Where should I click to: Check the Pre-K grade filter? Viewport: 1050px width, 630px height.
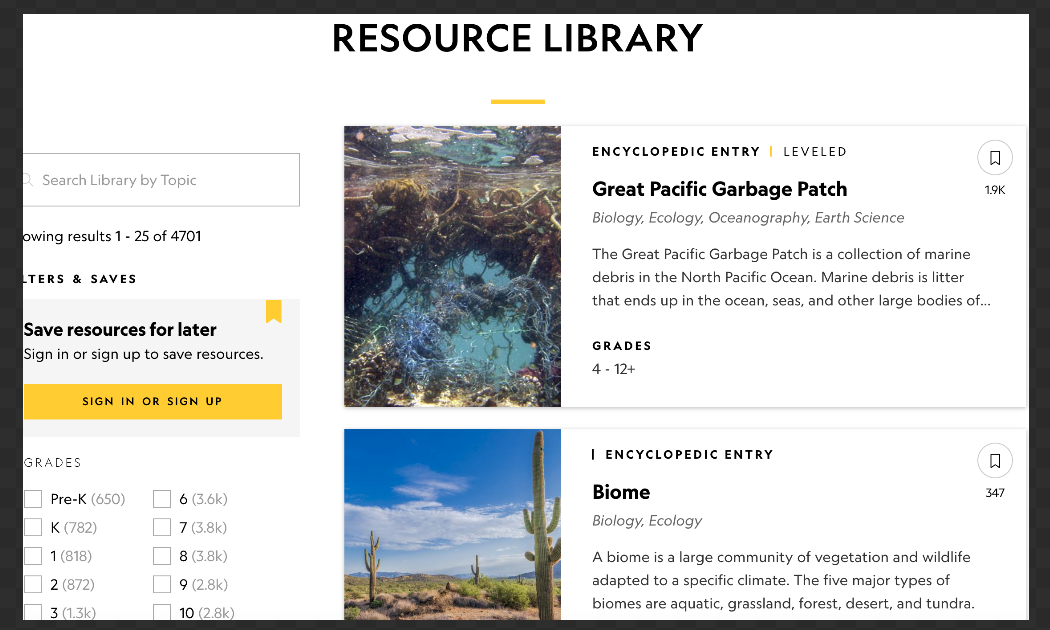tap(33, 499)
